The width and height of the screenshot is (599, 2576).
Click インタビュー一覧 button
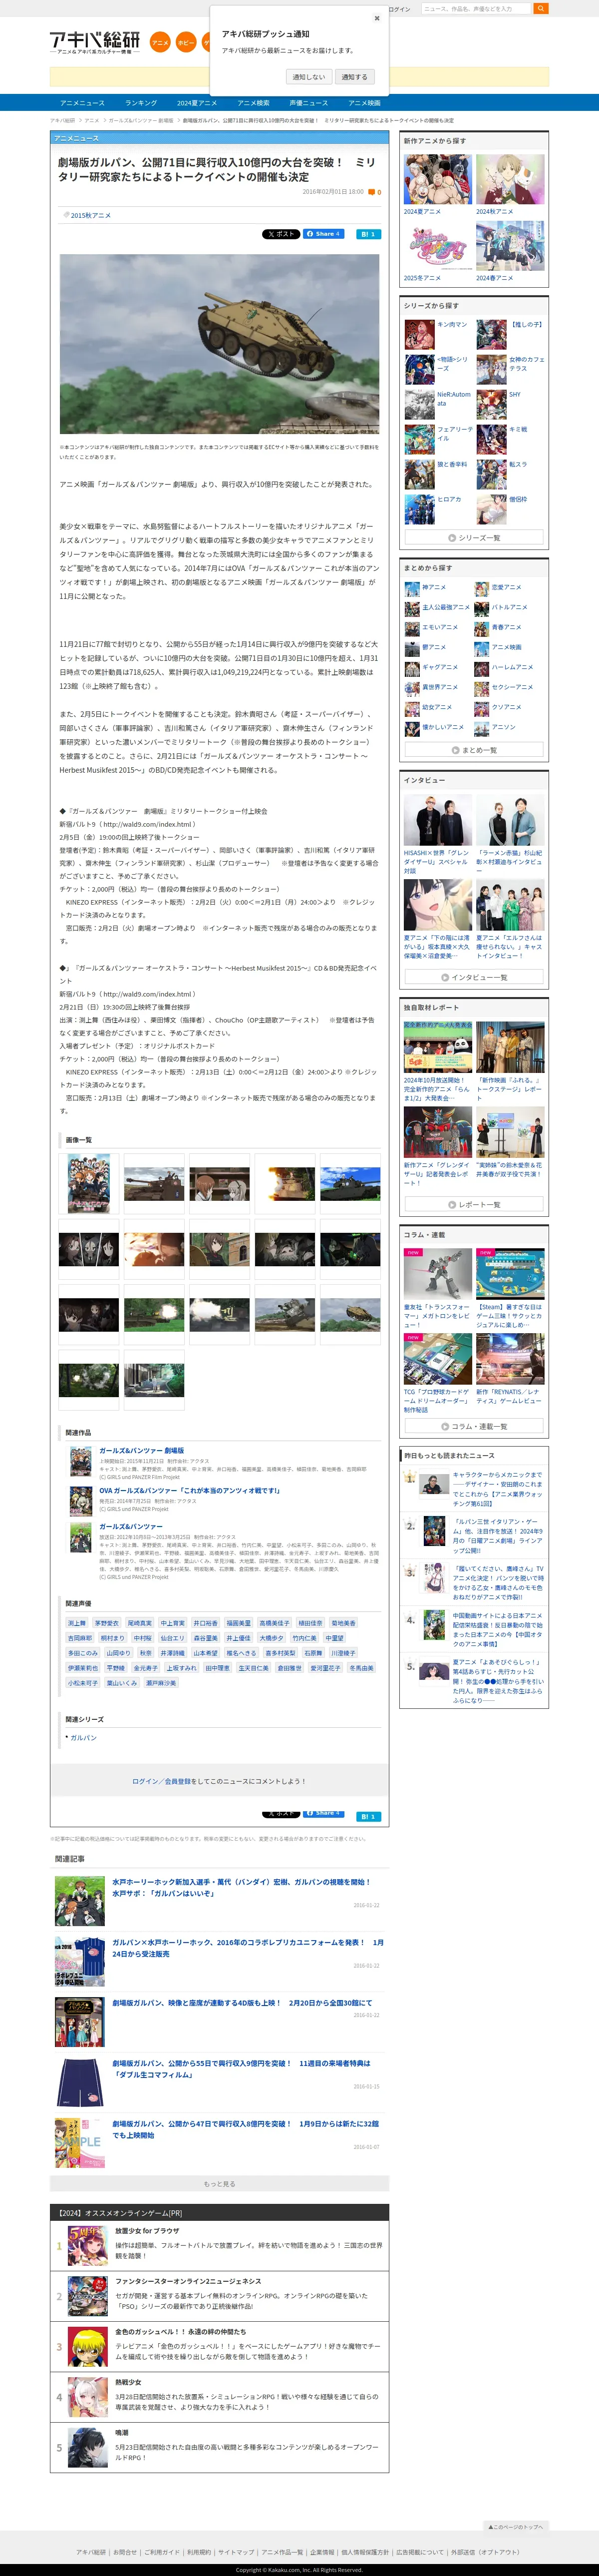(474, 977)
